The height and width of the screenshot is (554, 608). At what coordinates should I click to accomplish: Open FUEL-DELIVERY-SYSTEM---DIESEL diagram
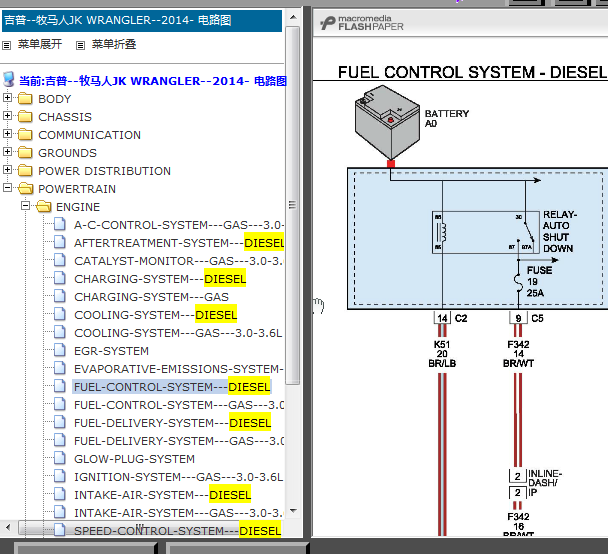[172, 423]
